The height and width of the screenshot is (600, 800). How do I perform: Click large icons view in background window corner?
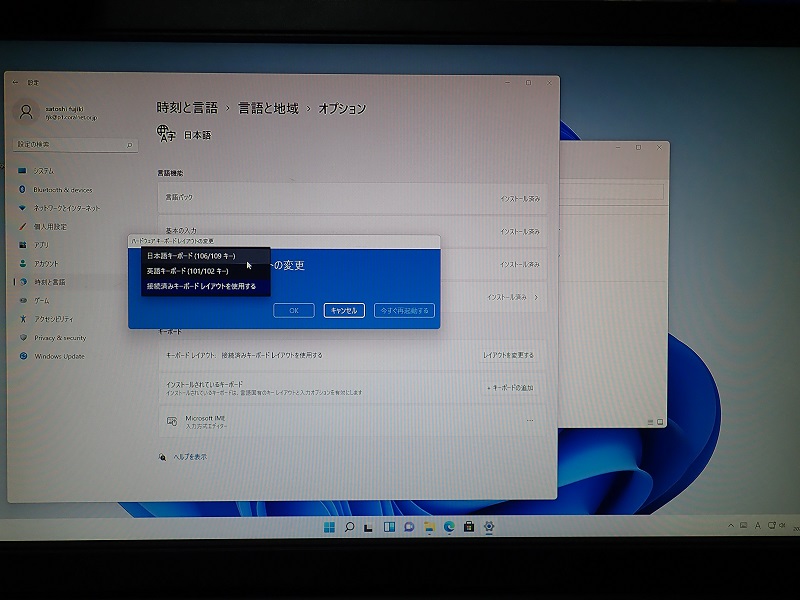660,422
